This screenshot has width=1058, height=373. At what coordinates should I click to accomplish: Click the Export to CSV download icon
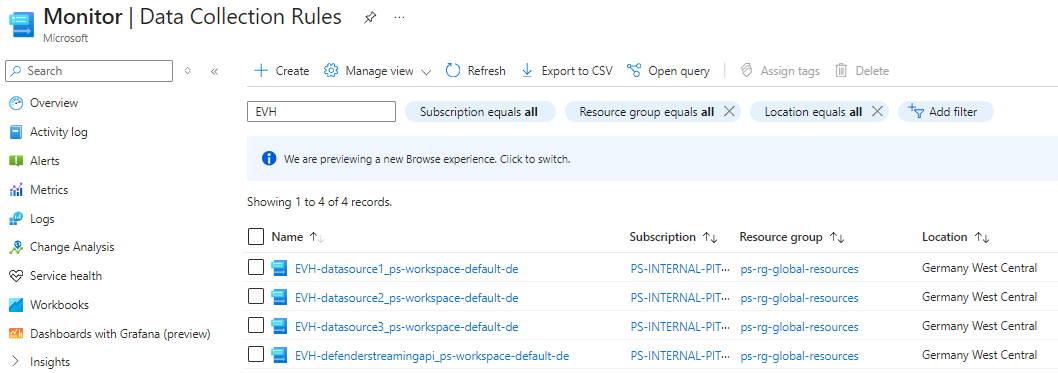[528, 71]
